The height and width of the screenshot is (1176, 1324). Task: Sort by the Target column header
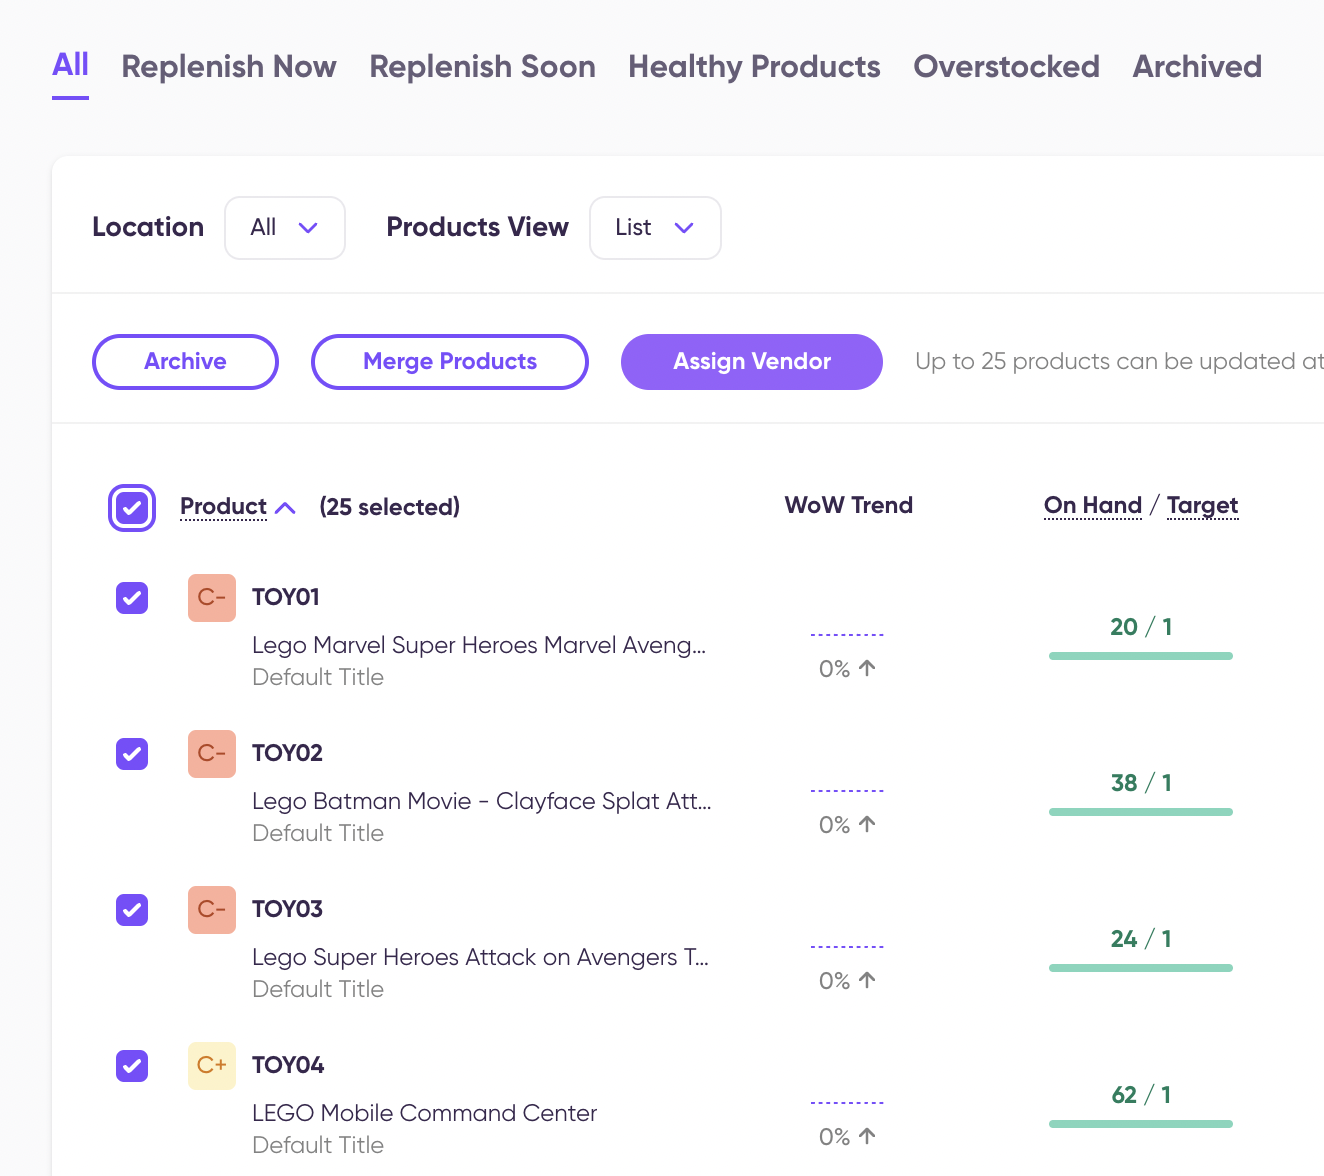(x=1202, y=506)
